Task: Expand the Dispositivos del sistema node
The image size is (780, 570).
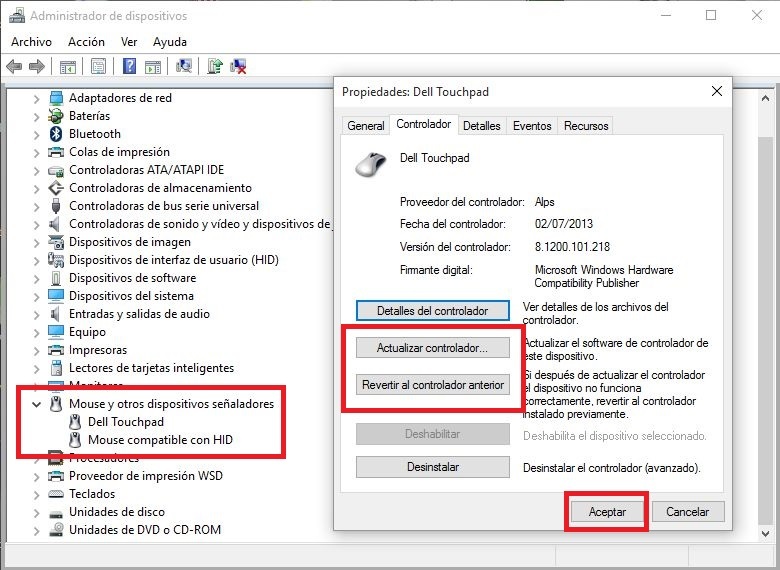Action: pyautogui.click(x=36, y=296)
